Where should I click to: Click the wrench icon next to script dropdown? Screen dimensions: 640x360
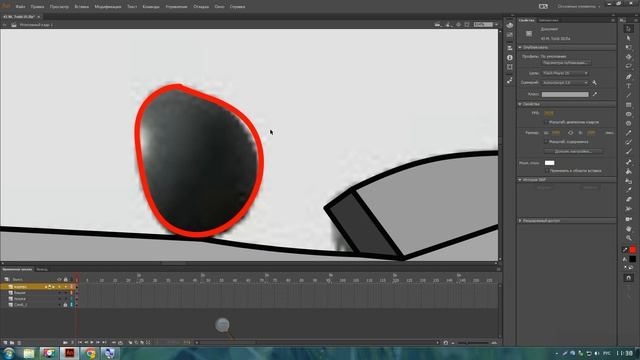pyautogui.click(x=595, y=83)
